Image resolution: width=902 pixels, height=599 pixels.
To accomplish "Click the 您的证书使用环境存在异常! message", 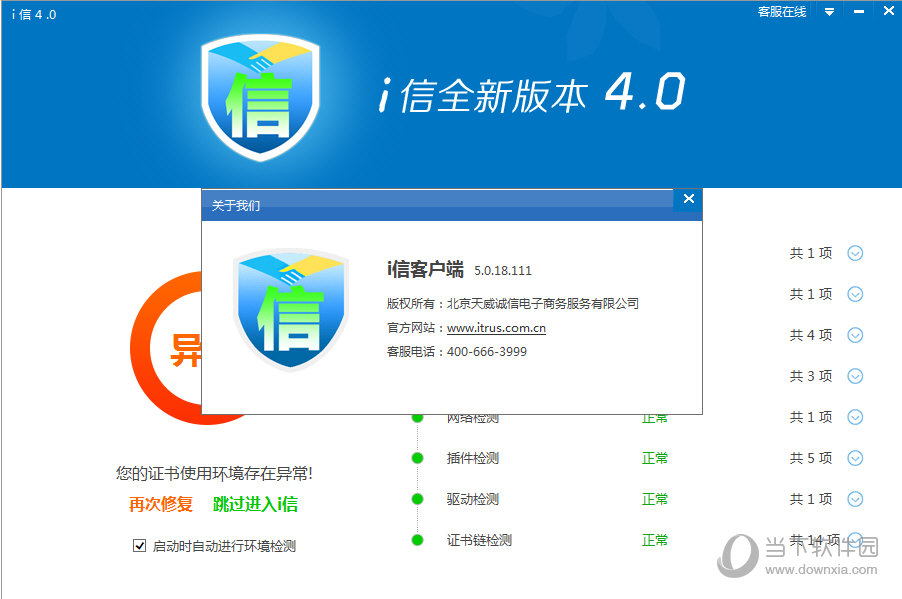I will [214, 474].
